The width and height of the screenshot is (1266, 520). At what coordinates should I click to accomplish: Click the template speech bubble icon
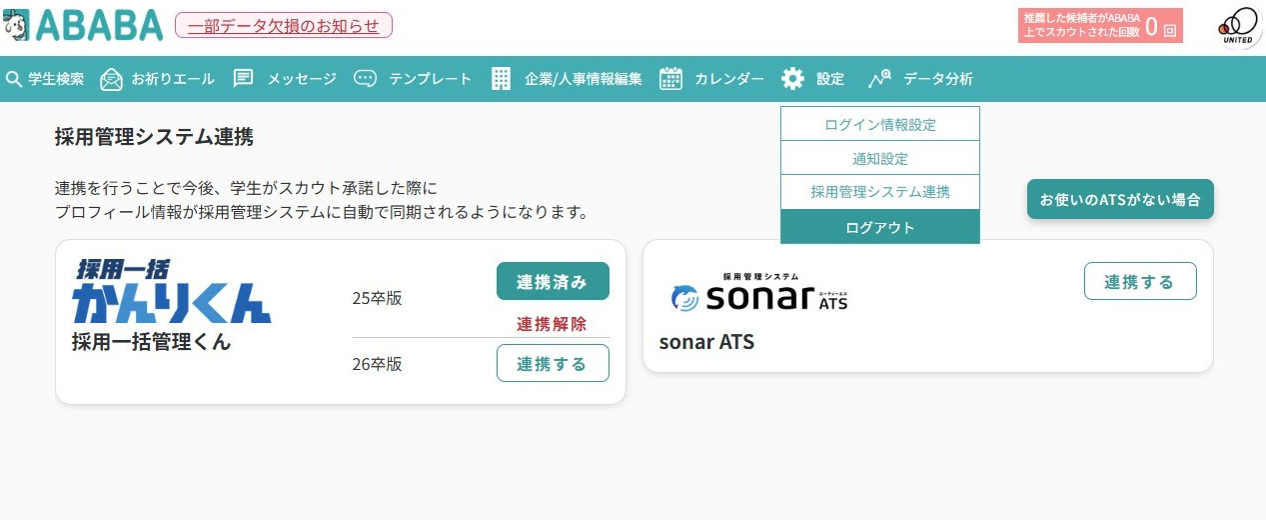[x=366, y=79]
